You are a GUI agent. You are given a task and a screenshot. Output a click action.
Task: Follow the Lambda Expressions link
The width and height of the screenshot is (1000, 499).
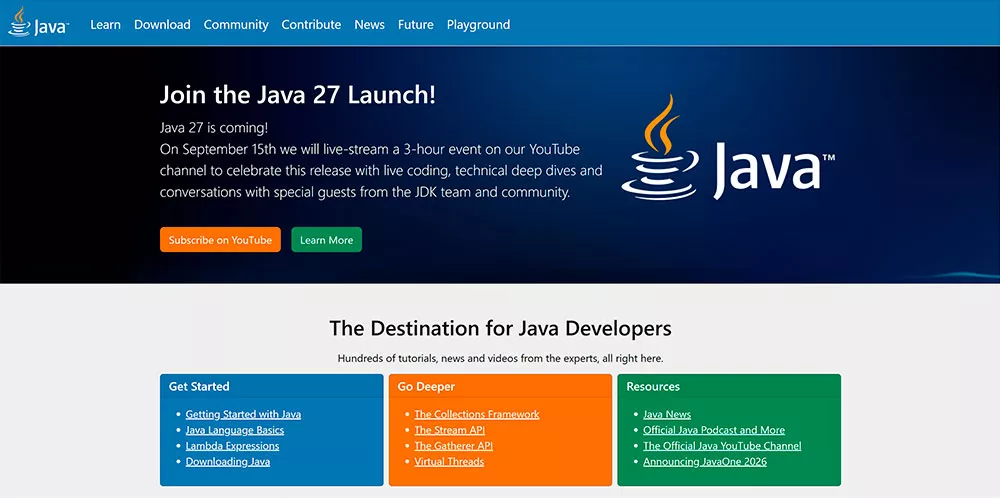[232, 446]
